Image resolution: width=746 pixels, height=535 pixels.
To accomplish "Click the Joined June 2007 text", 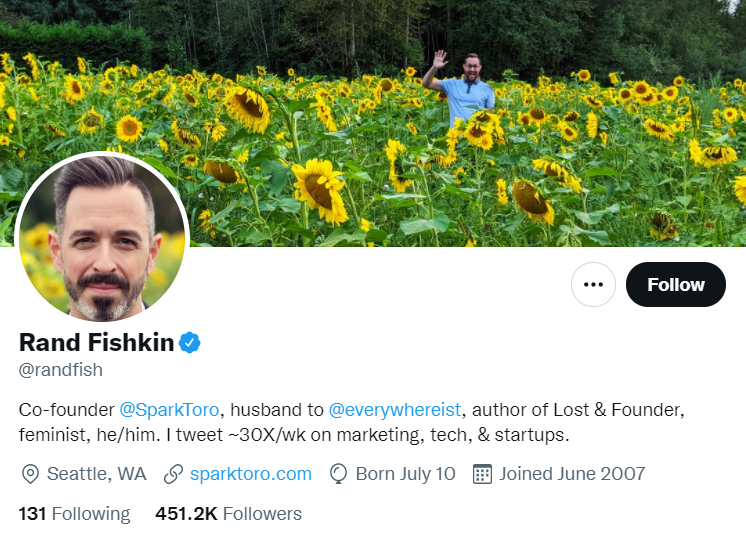I will tap(572, 474).
